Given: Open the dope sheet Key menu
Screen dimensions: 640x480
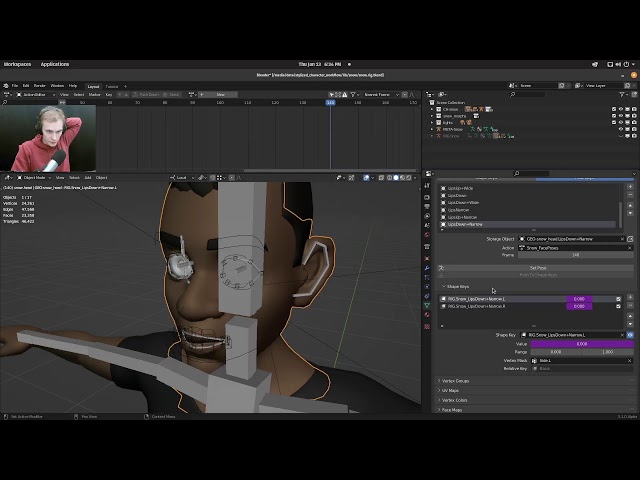Looking at the screenshot, I should (109, 95).
